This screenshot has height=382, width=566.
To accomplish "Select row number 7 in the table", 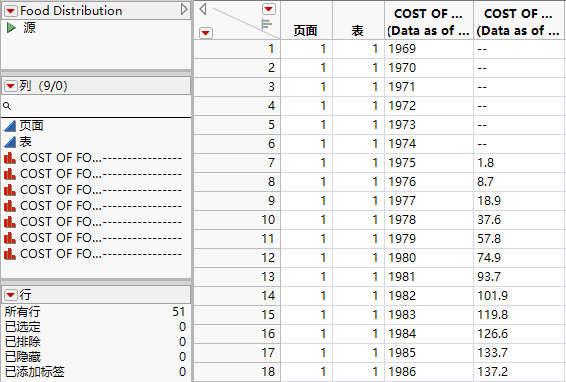I will pyautogui.click(x=237, y=163).
